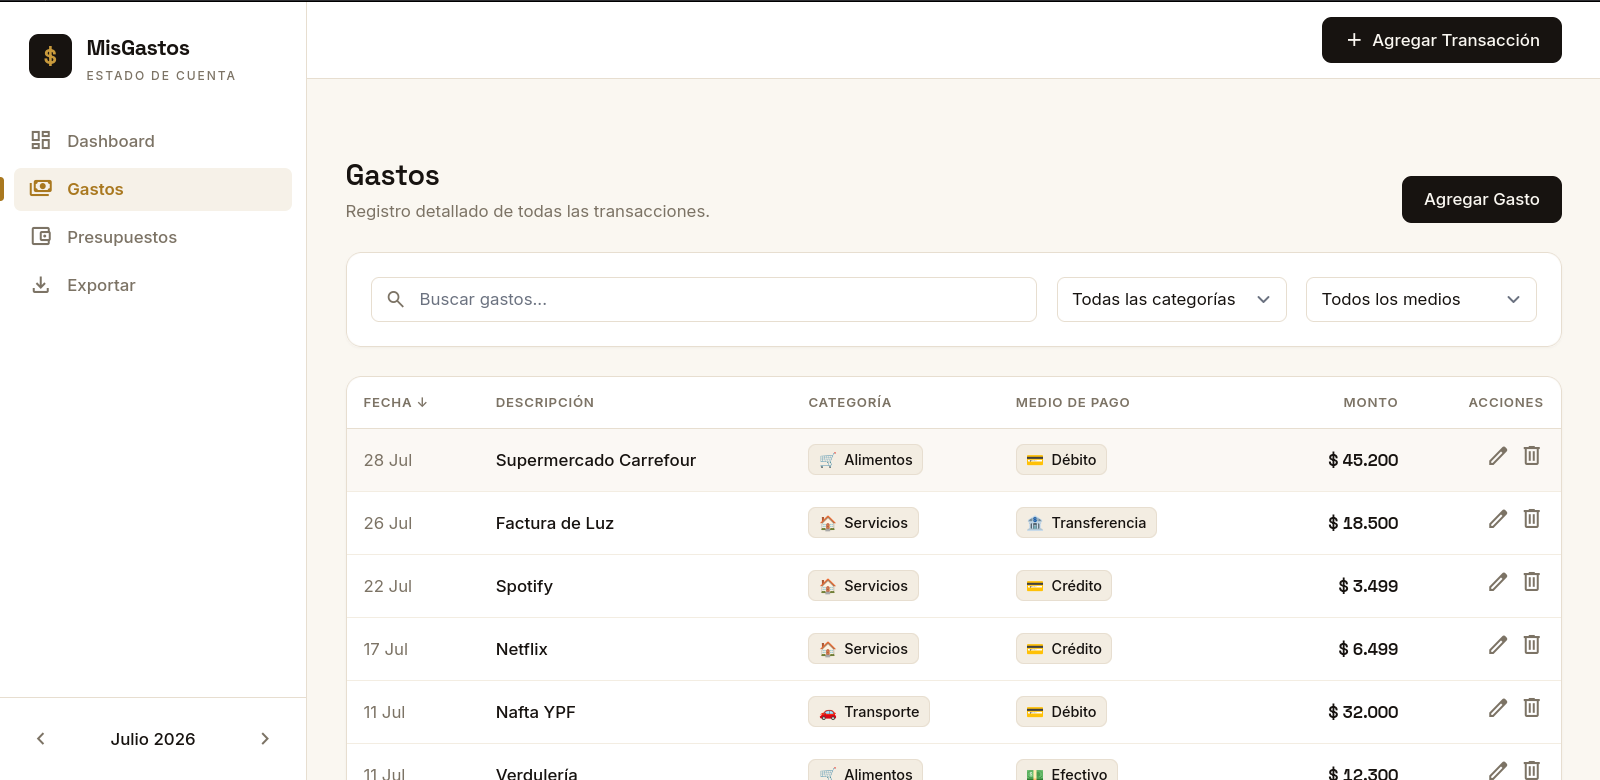Click the Servicios tag on Netflix row
Image resolution: width=1600 pixels, height=780 pixels.
[863, 649]
